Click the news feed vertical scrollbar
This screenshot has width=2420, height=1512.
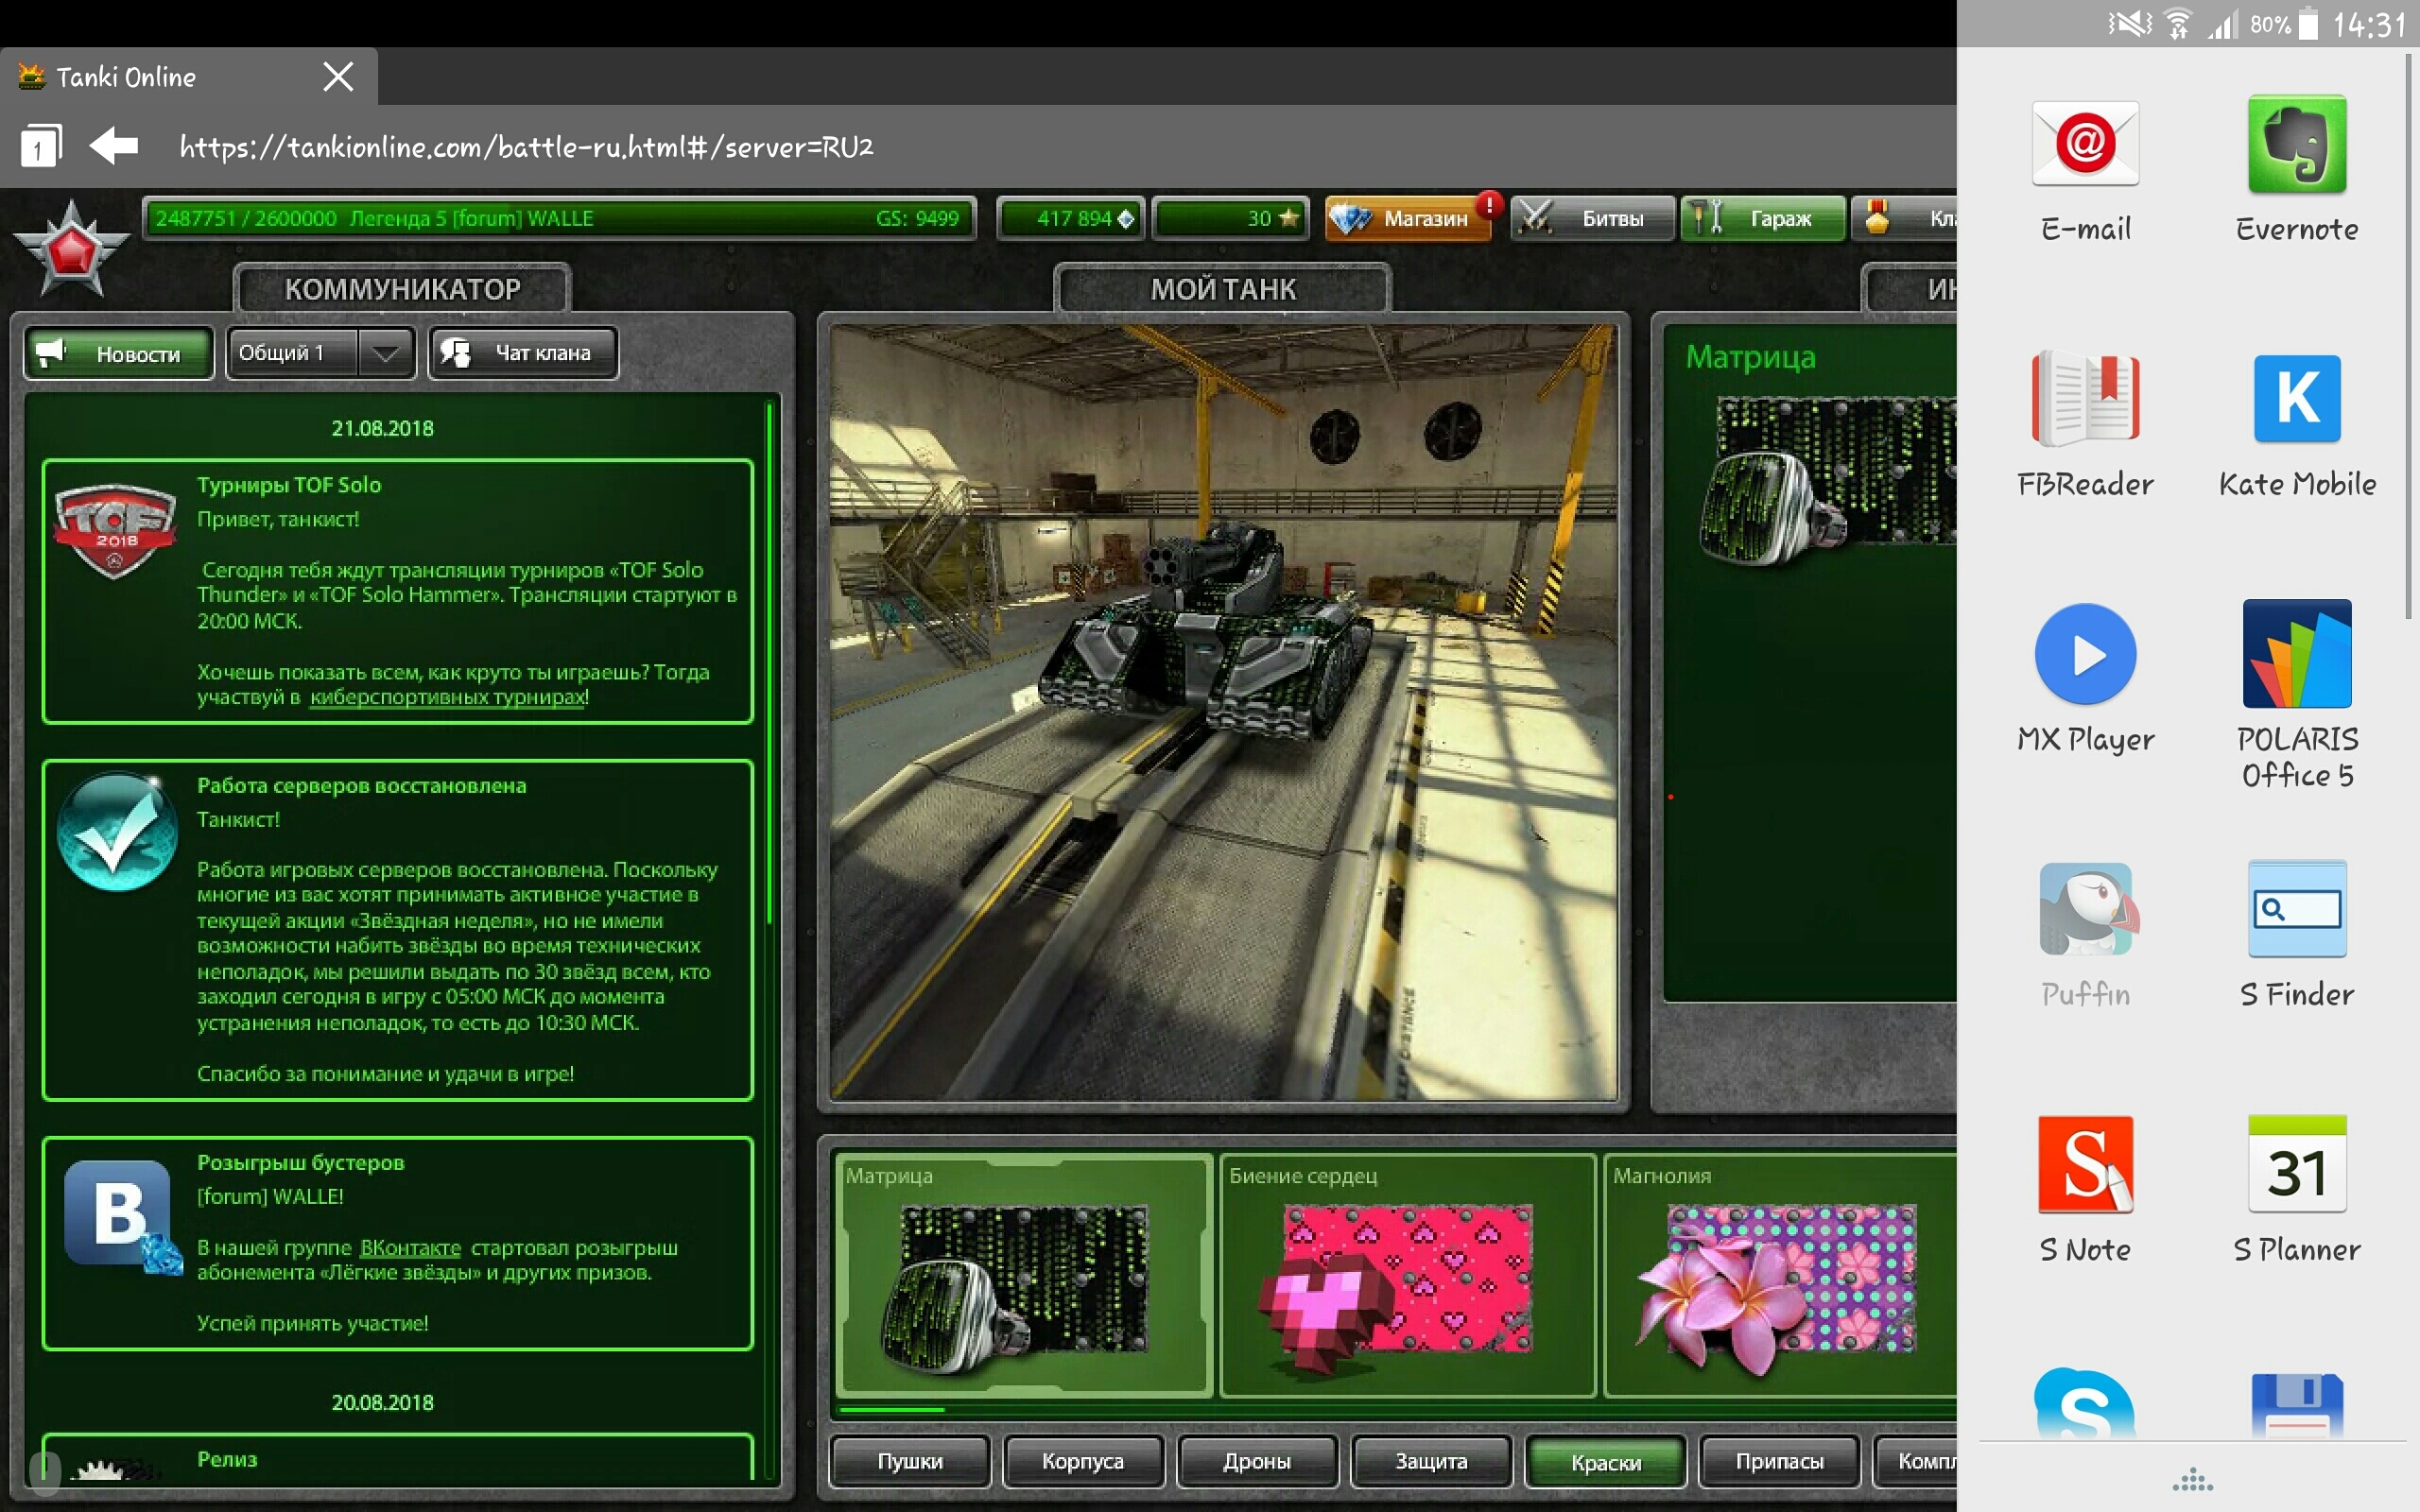pos(769,662)
